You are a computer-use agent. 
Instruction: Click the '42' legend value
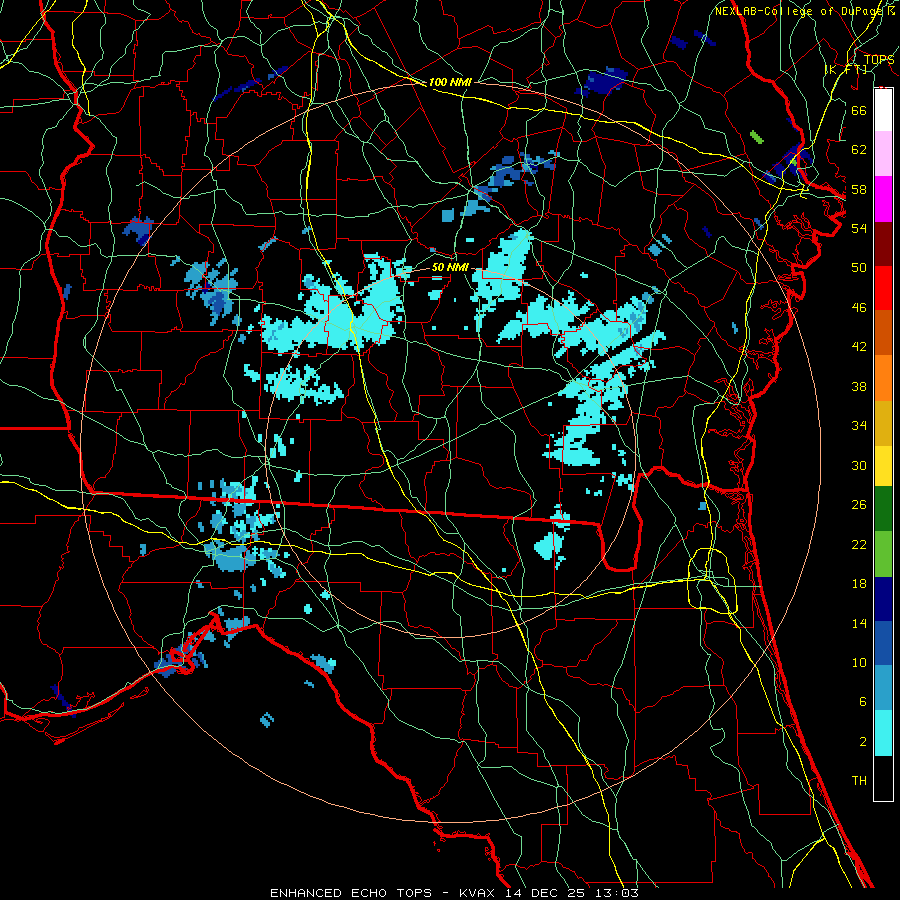pos(859,347)
